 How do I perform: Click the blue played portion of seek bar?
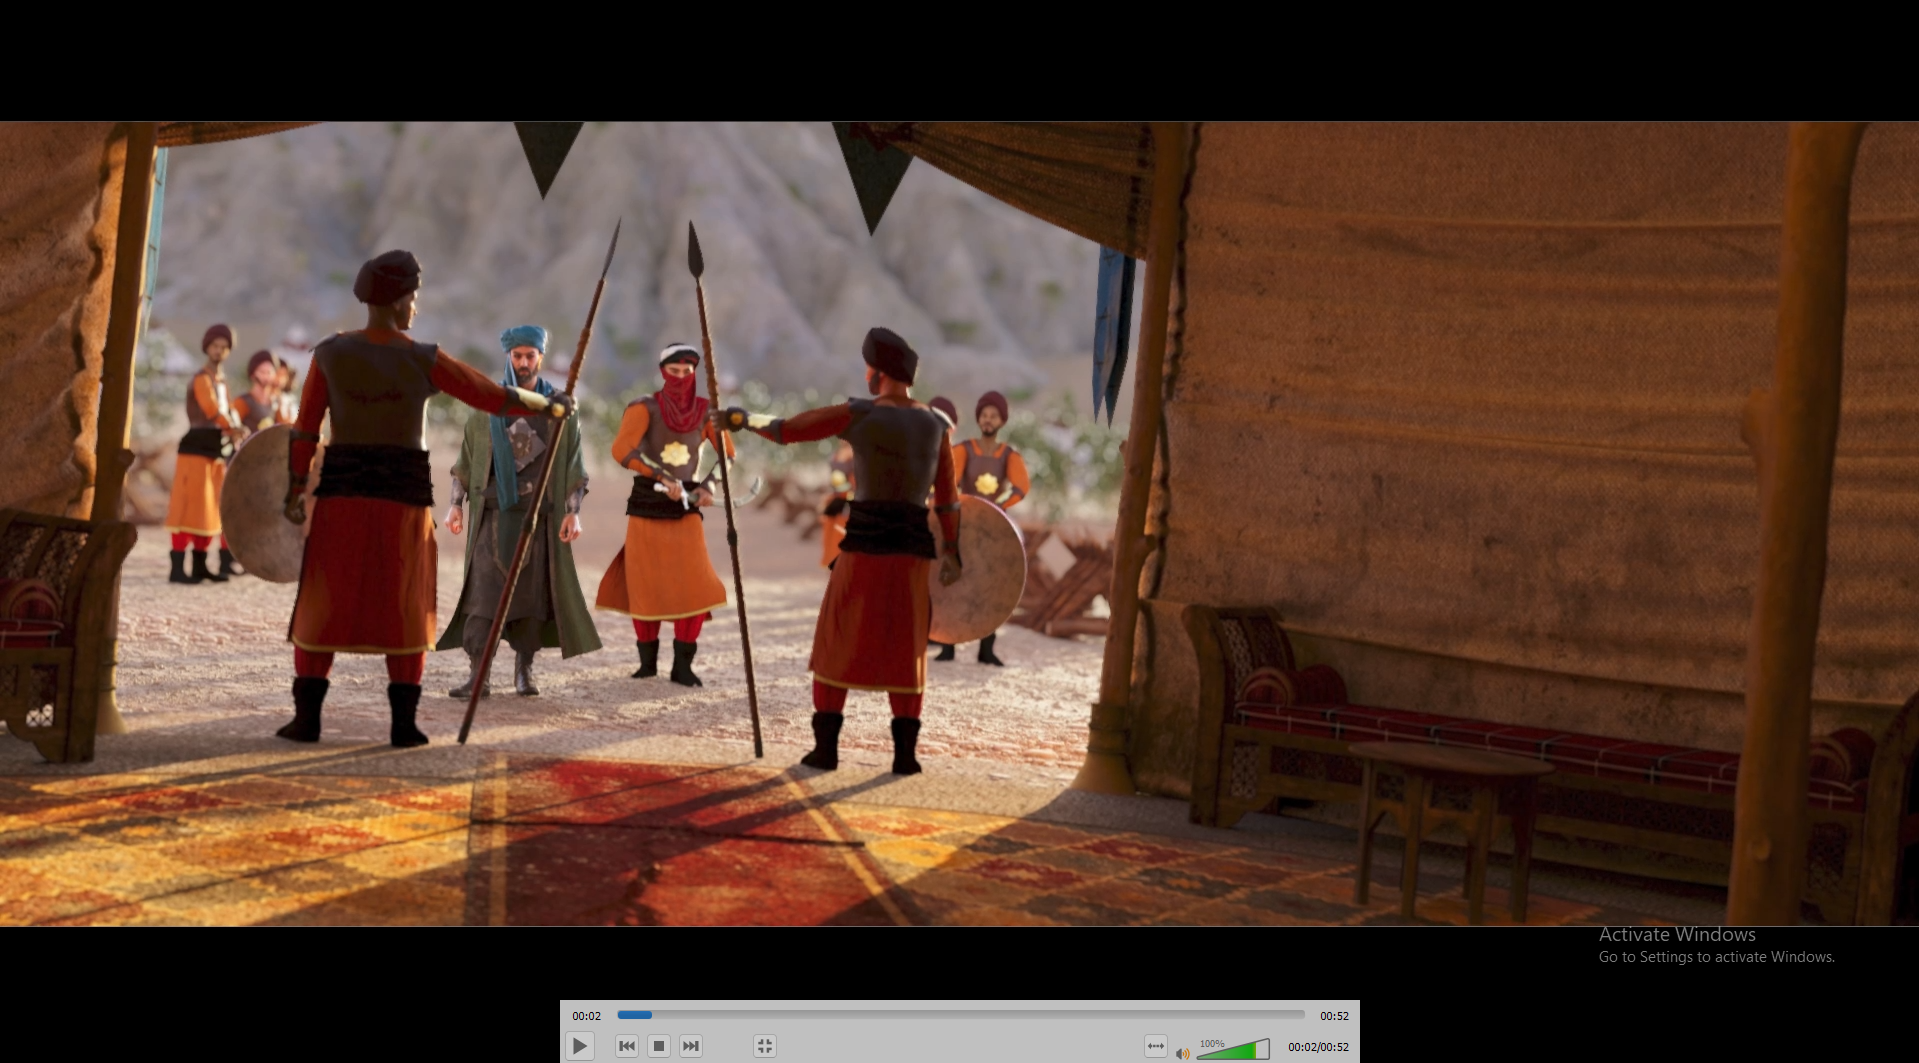tap(634, 1015)
